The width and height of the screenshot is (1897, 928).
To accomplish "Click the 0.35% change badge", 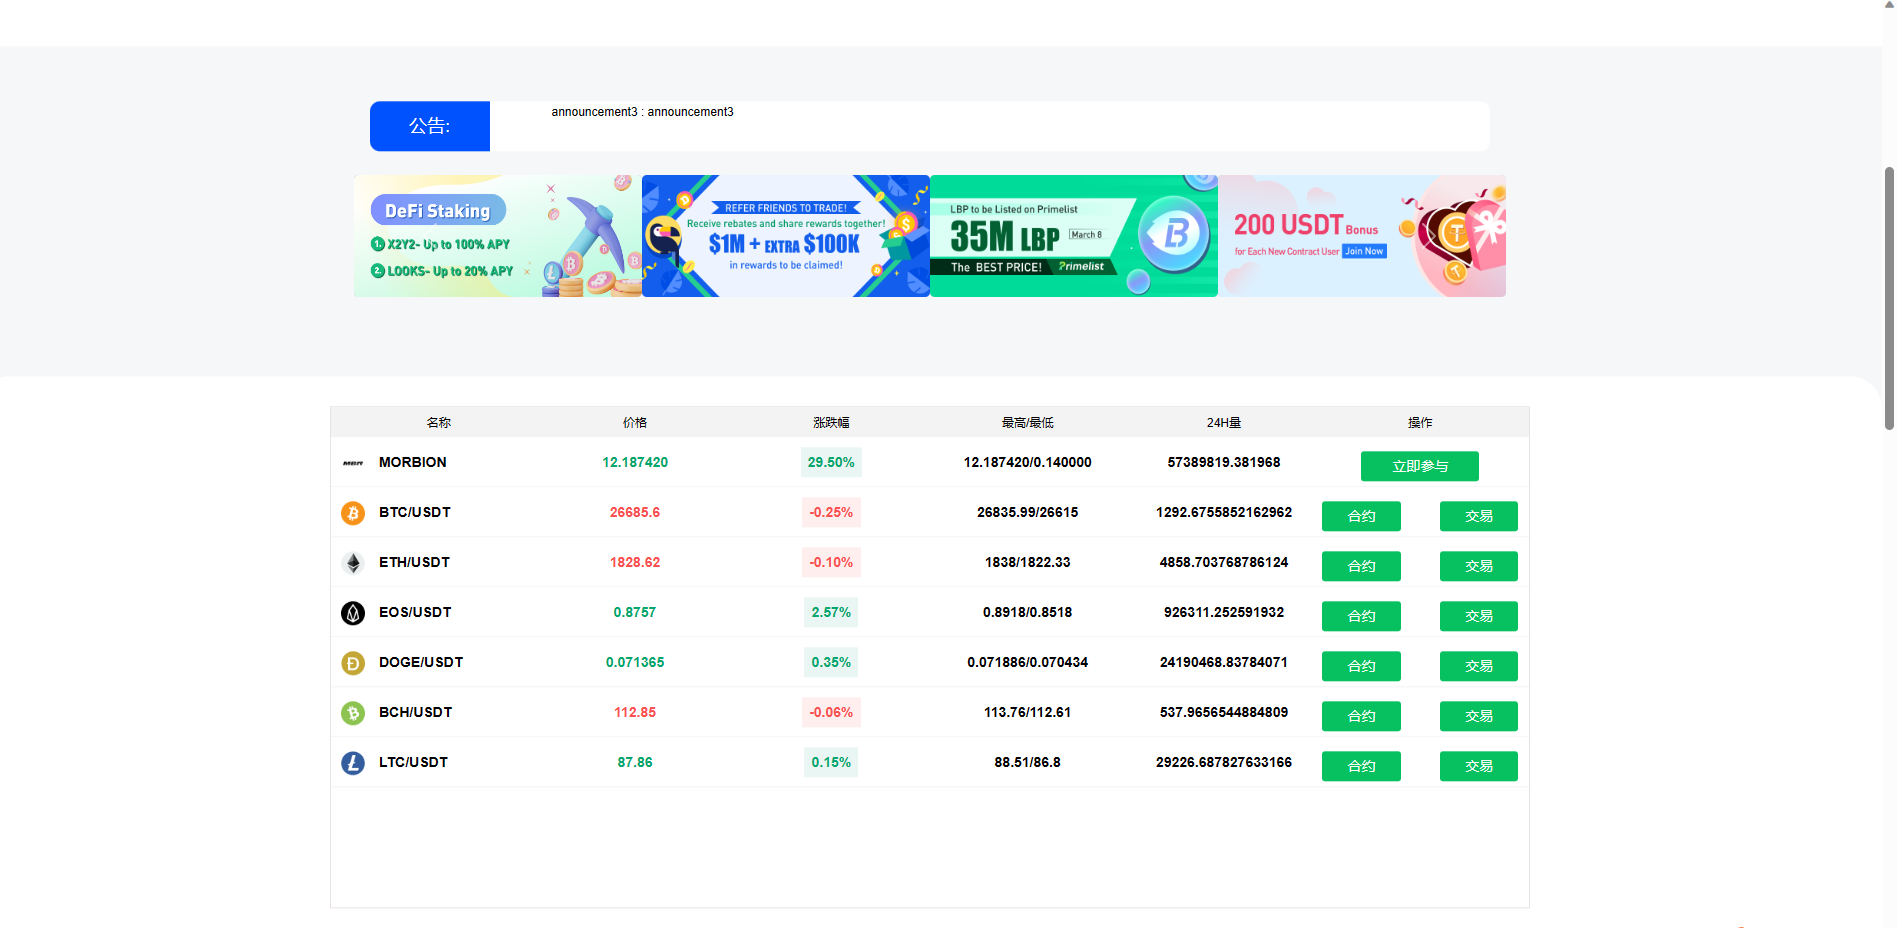I will (x=831, y=662).
